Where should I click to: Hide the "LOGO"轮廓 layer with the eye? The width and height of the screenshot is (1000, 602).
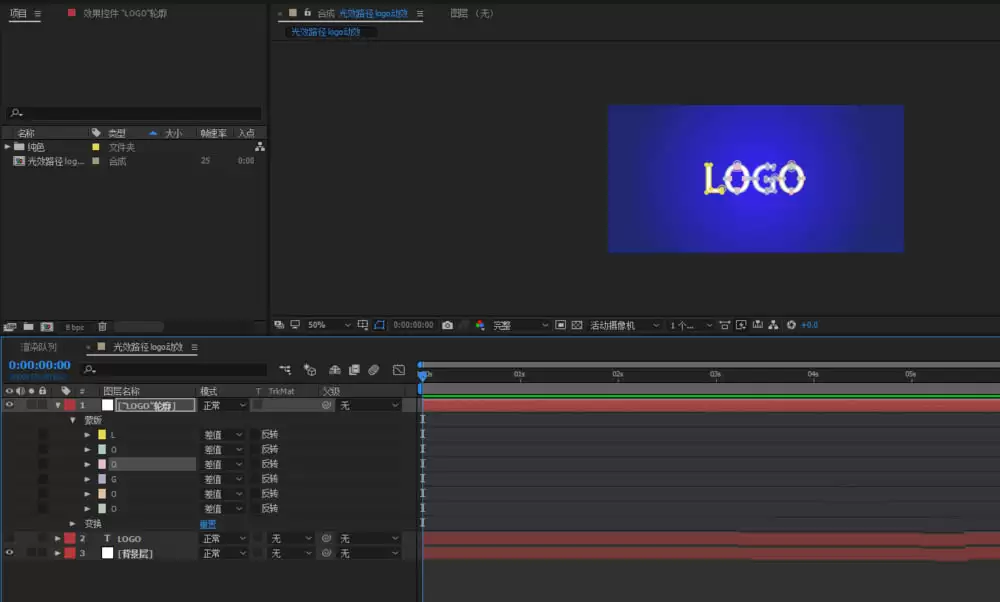tap(10, 405)
